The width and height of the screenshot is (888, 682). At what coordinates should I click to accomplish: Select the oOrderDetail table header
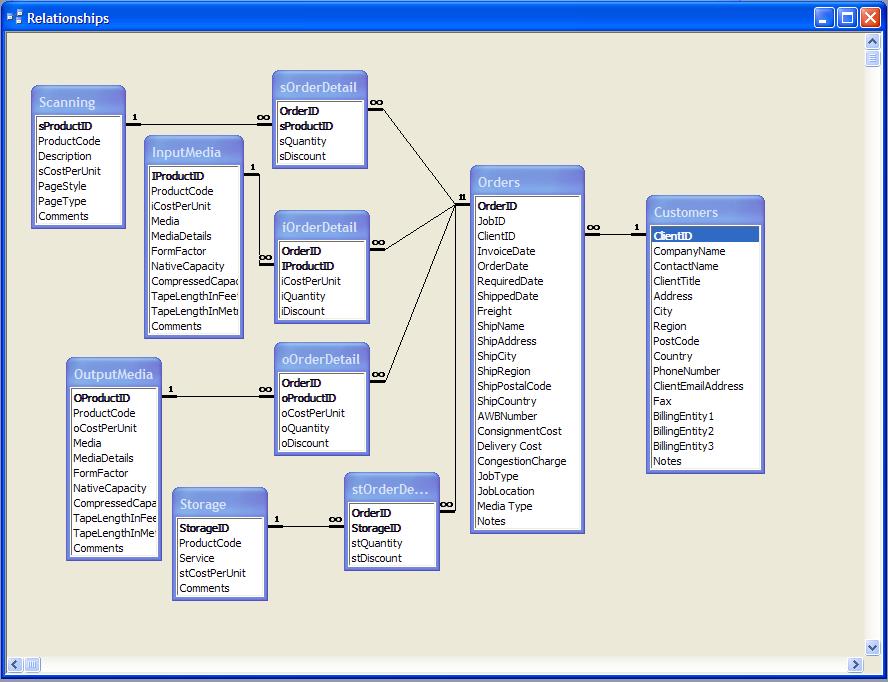[x=322, y=359]
